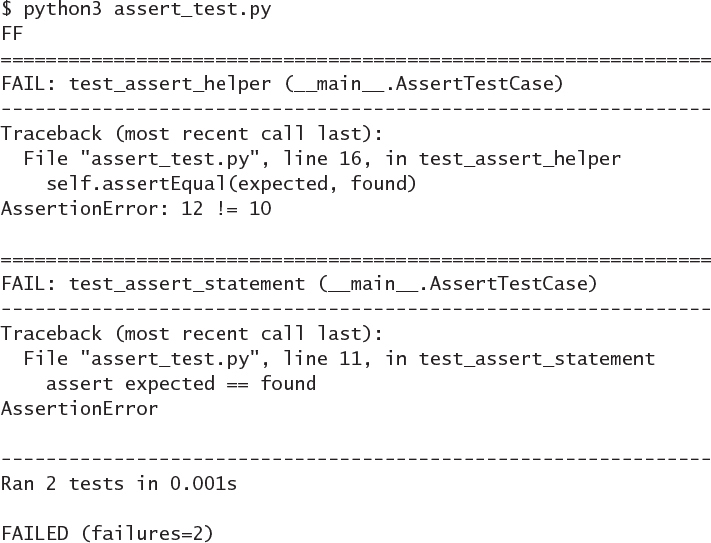Click the assert expected == found line
The image size is (711, 543).
click(x=181, y=384)
